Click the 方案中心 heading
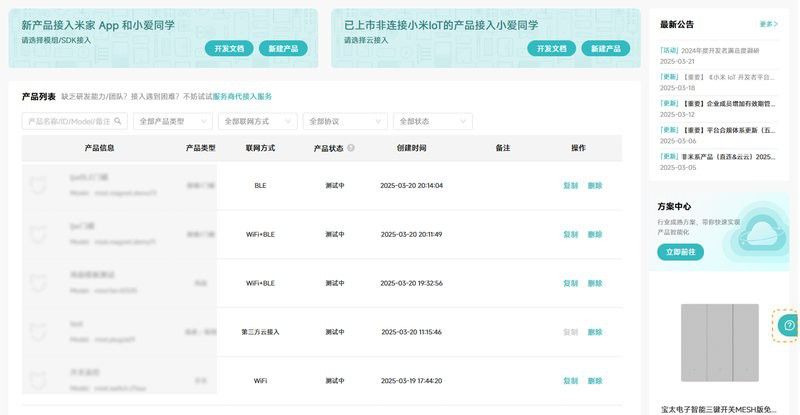This screenshot has width=800, height=415. tap(674, 207)
